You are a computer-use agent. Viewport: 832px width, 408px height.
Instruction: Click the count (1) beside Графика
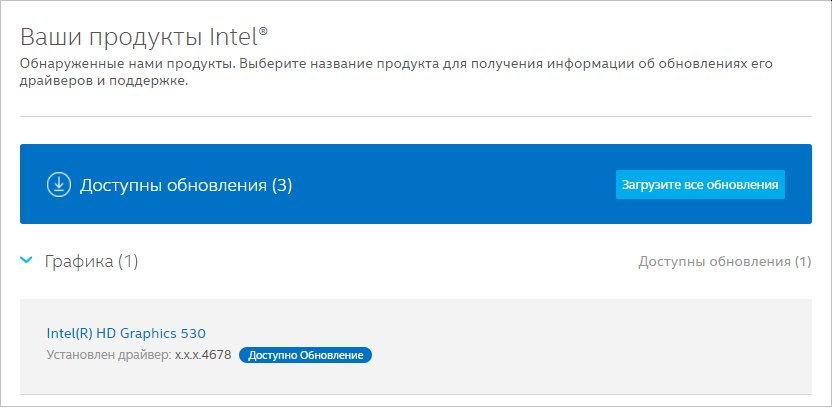pos(128,262)
